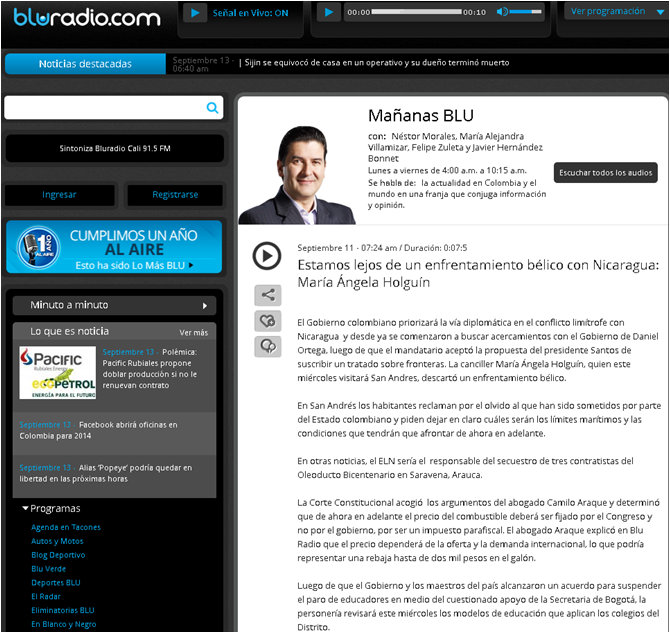670x633 pixels.
Task: Open the Noticias destacadas tab
Action: point(85,64)
